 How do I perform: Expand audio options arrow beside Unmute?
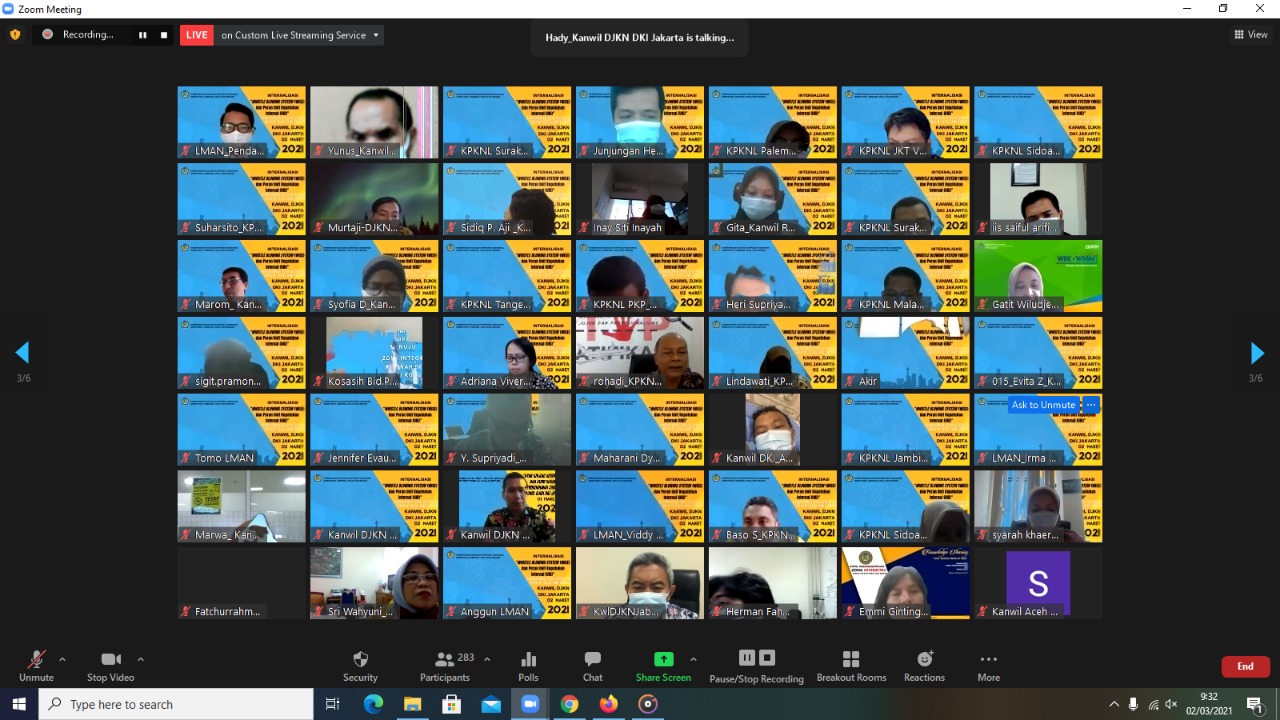click(x=62, y=659)
